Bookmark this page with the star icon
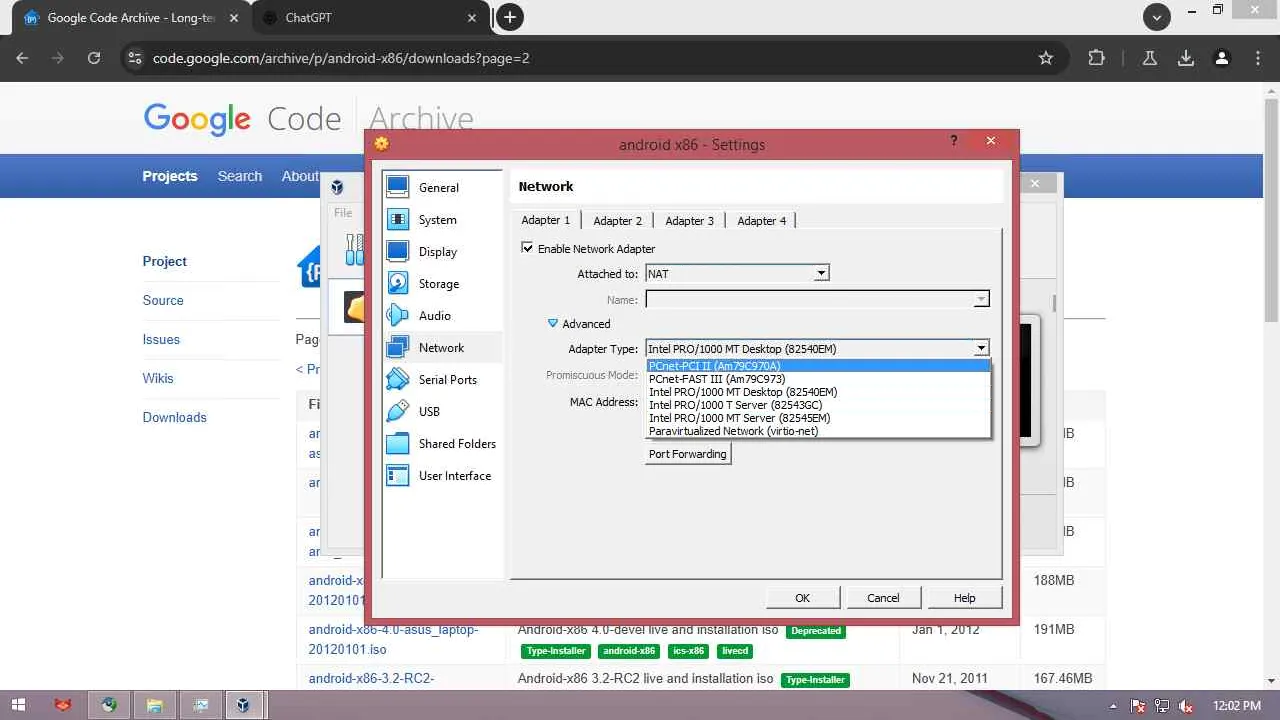1280x720 pixels. click(1046, 58)
